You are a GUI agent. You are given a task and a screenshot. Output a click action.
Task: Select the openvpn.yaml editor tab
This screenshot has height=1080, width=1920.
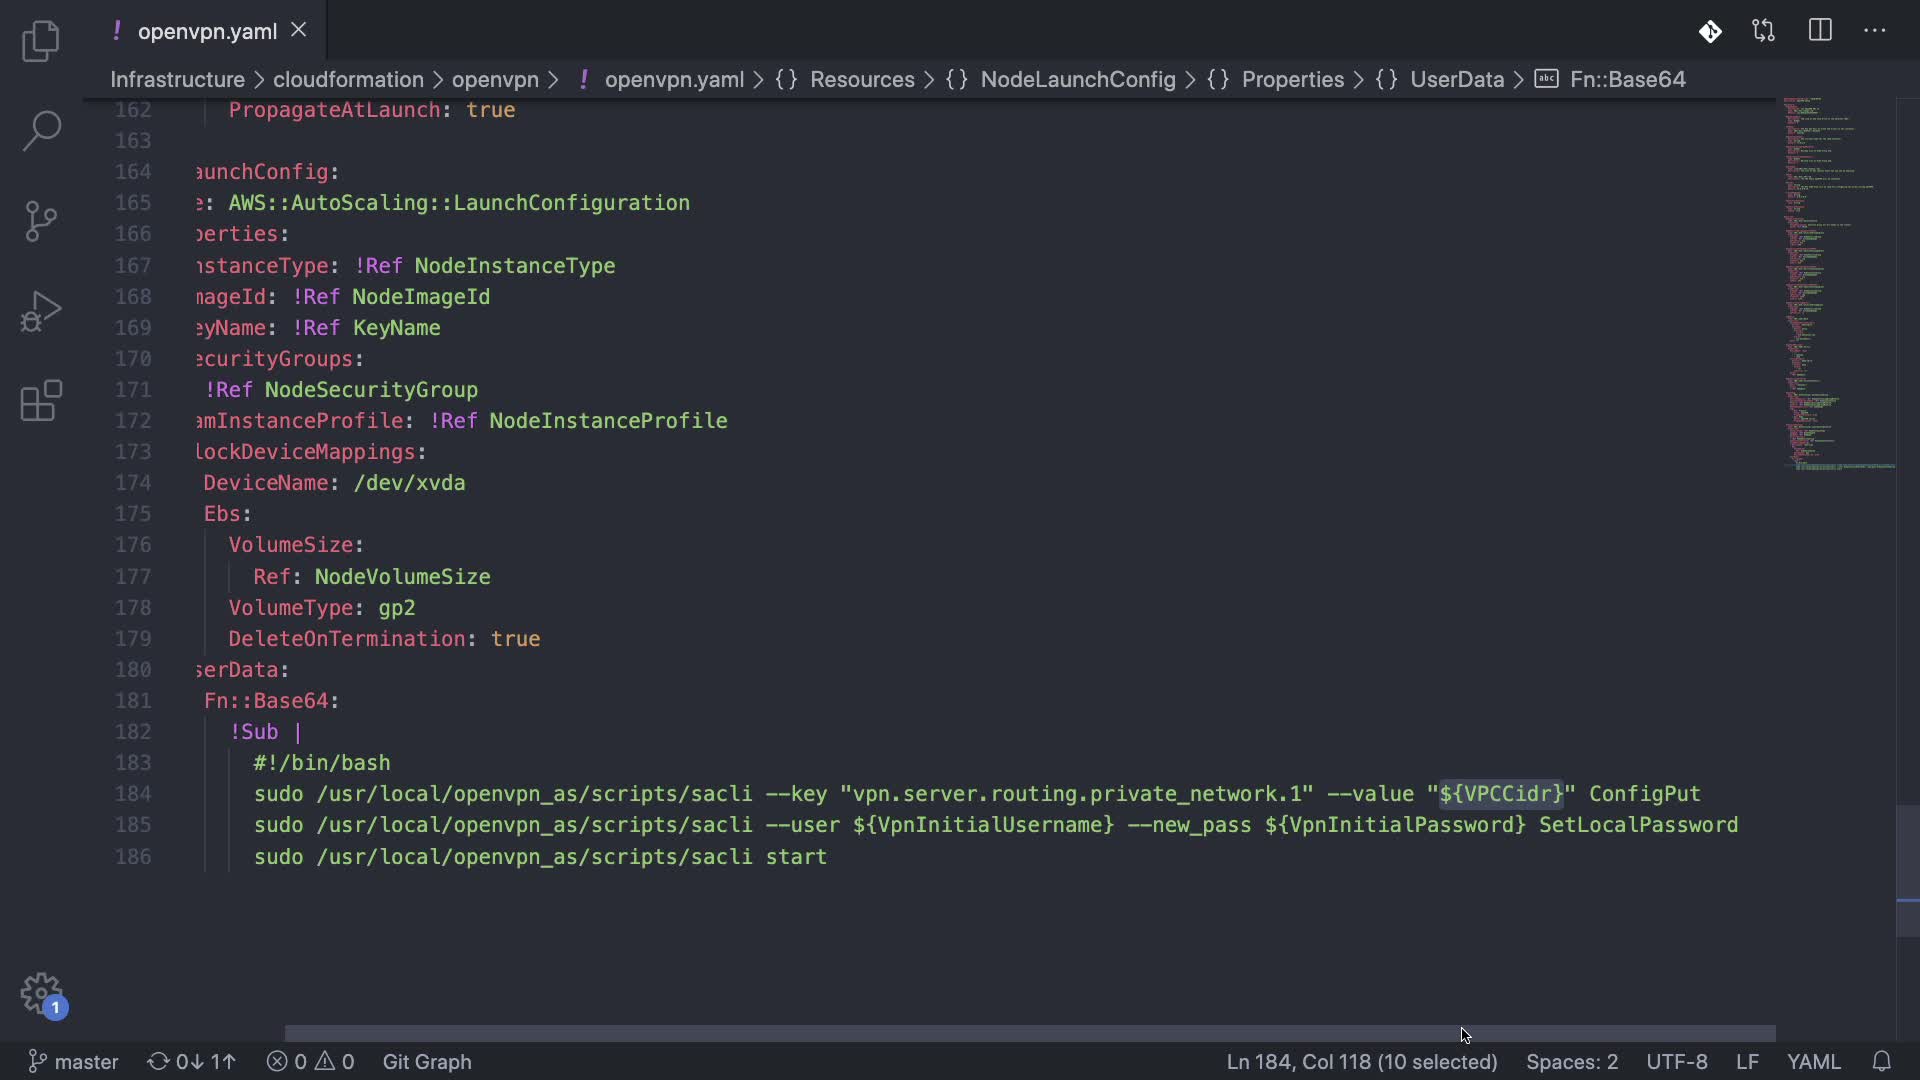pyautogui.click(x=207, y=31)
